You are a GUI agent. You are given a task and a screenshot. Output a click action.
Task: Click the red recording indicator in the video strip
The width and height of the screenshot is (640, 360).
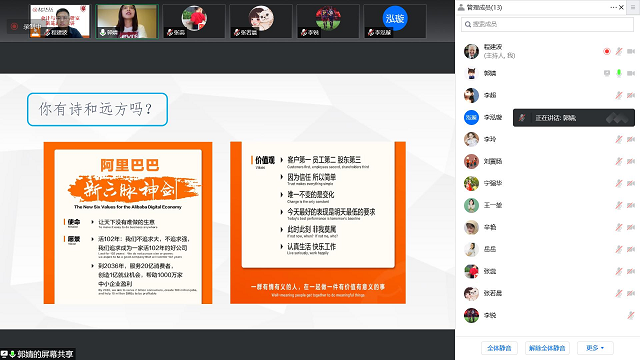[x=14, y=27]
